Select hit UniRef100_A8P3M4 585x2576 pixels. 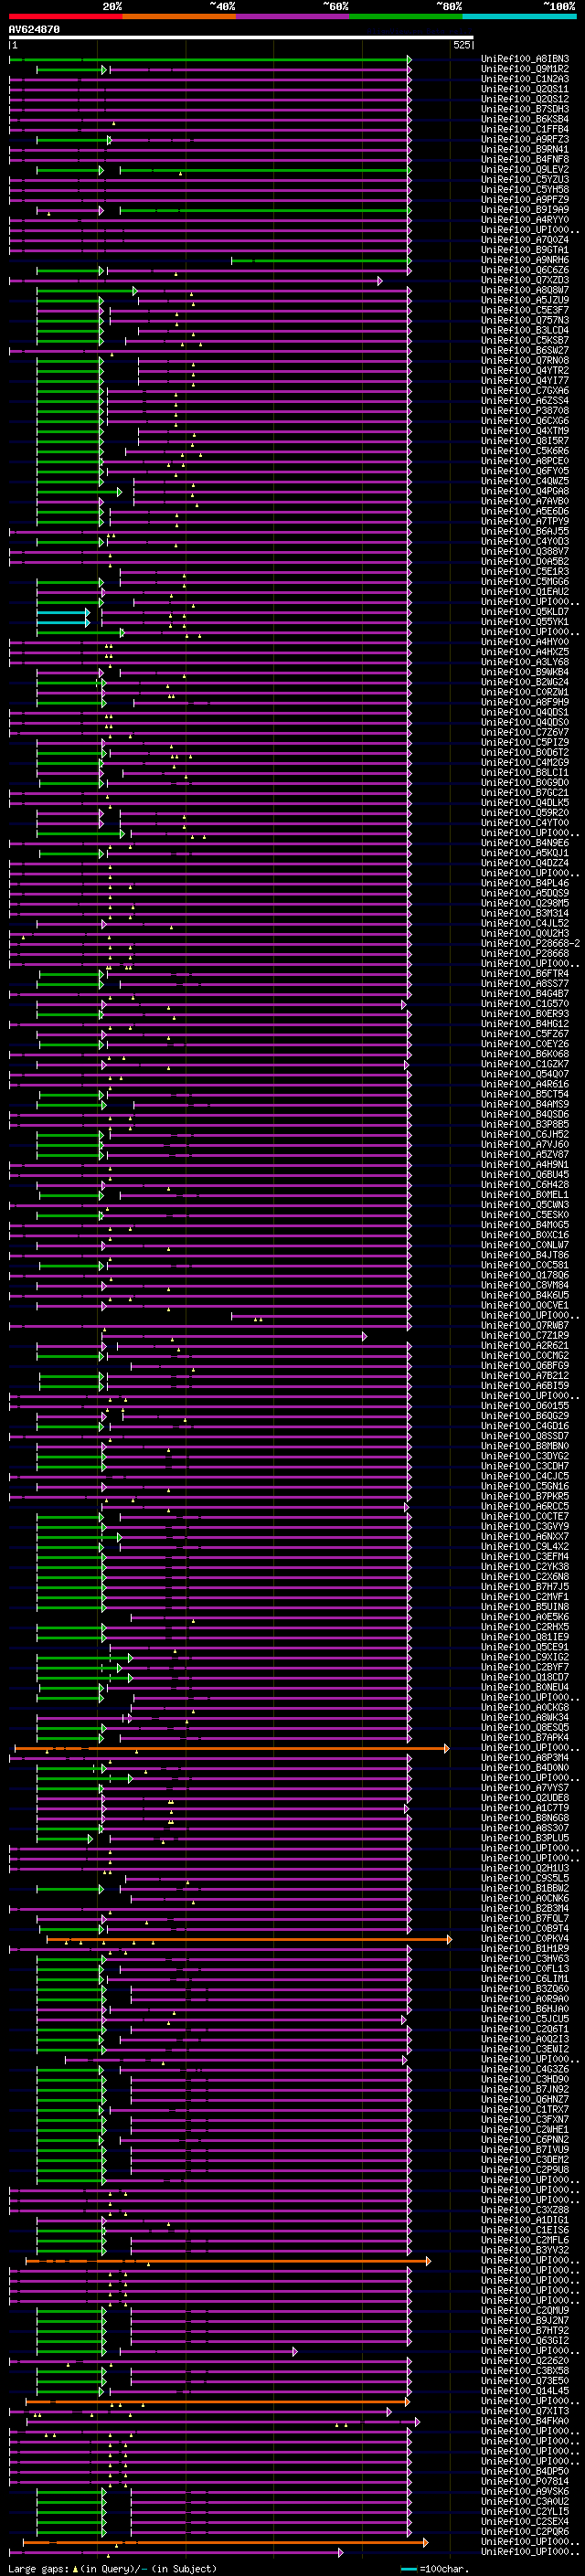tap(525, 1757)
